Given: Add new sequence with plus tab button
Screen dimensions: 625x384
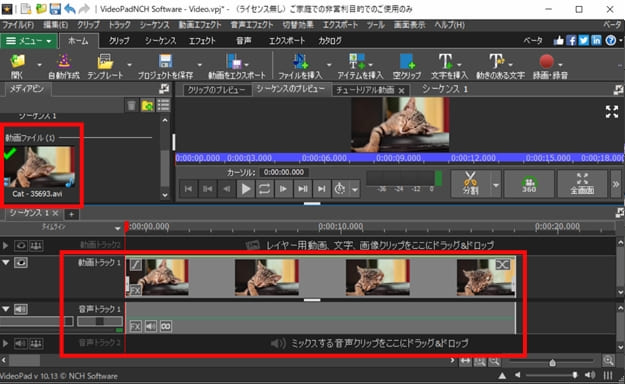Looking at the screenshot, I should [71, 215].
